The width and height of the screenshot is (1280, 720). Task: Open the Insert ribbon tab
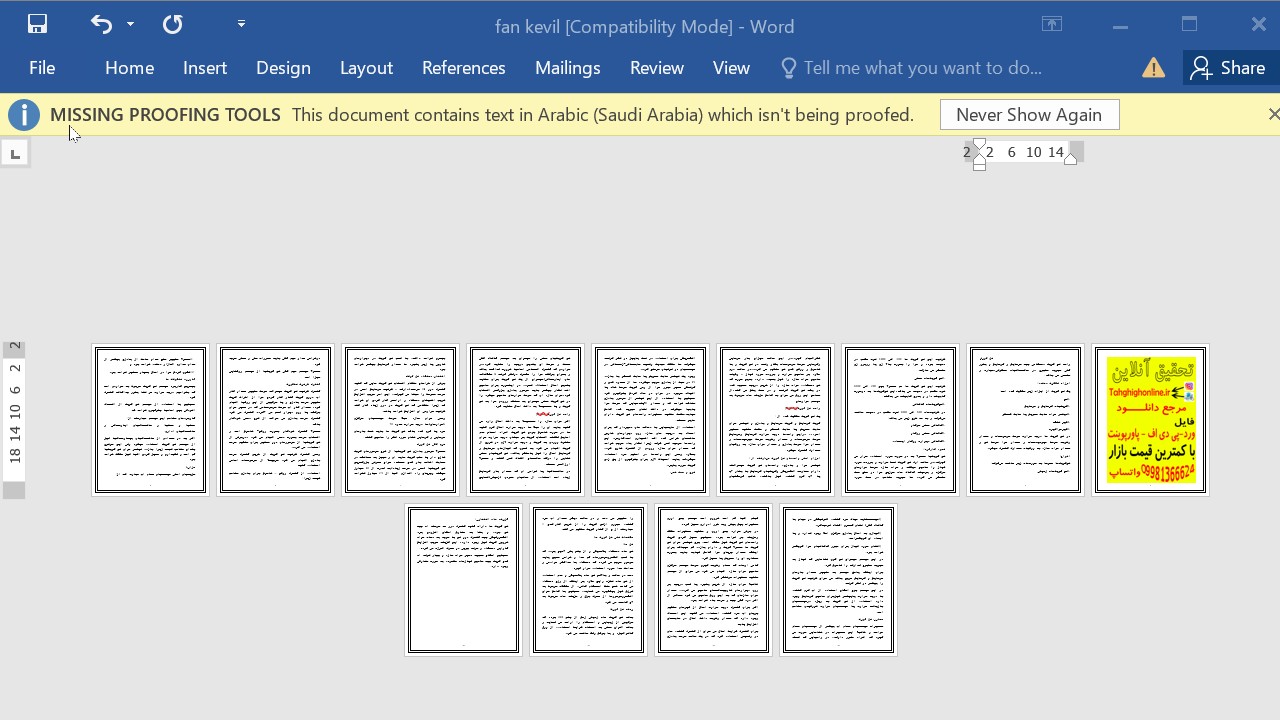[x=205, y=68]
